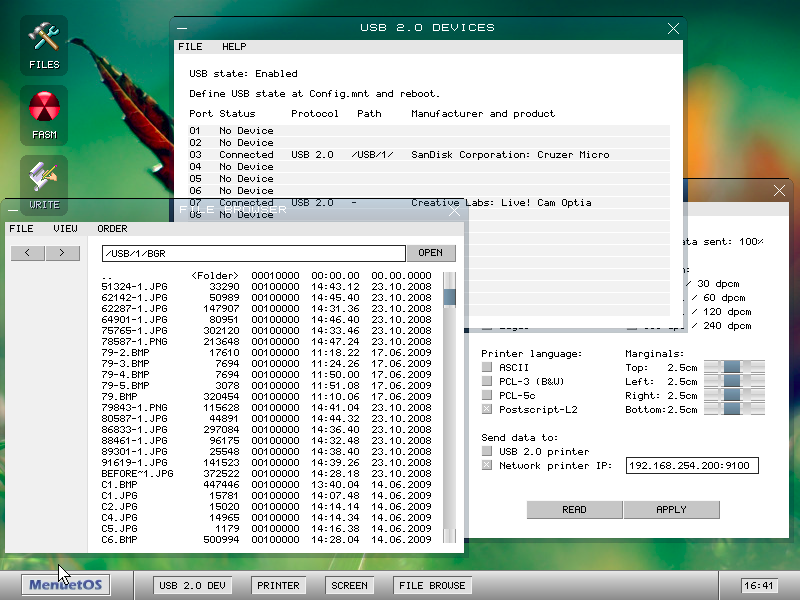Open HELP menu in USB Devices window
Image resolution: width=800 pixels, height=600 pixels.
click(x=234, y=47)
